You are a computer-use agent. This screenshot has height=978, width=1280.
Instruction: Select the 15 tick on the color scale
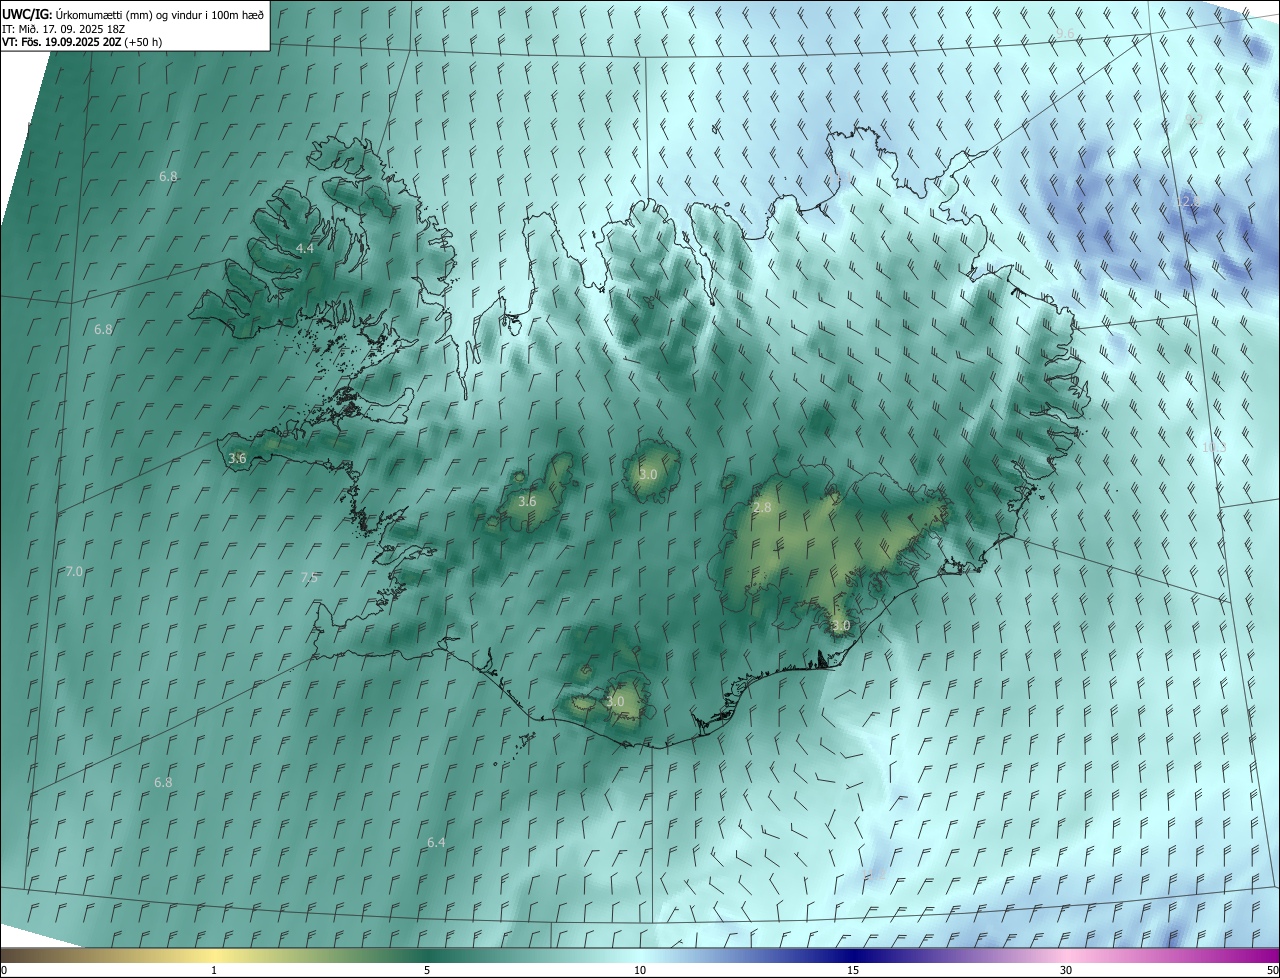tap(853, 970)
